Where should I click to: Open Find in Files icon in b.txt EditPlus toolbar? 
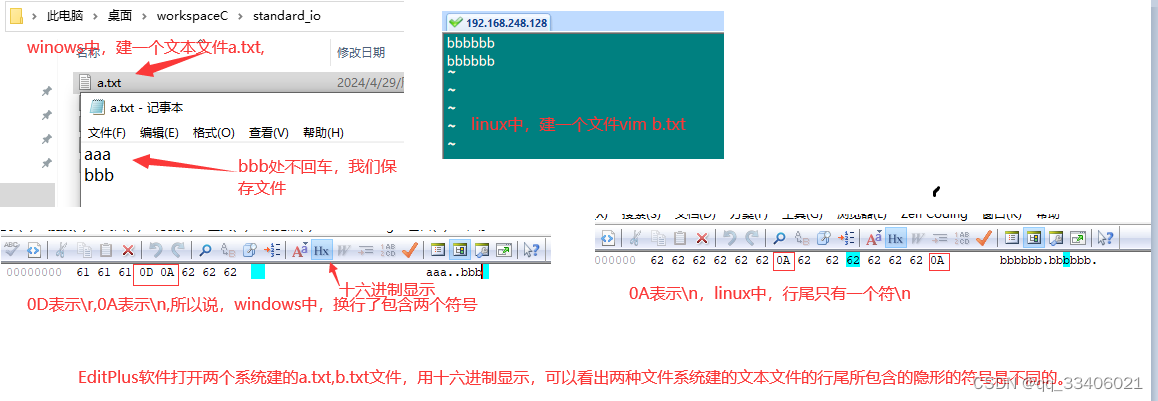[x=823, y=239]
